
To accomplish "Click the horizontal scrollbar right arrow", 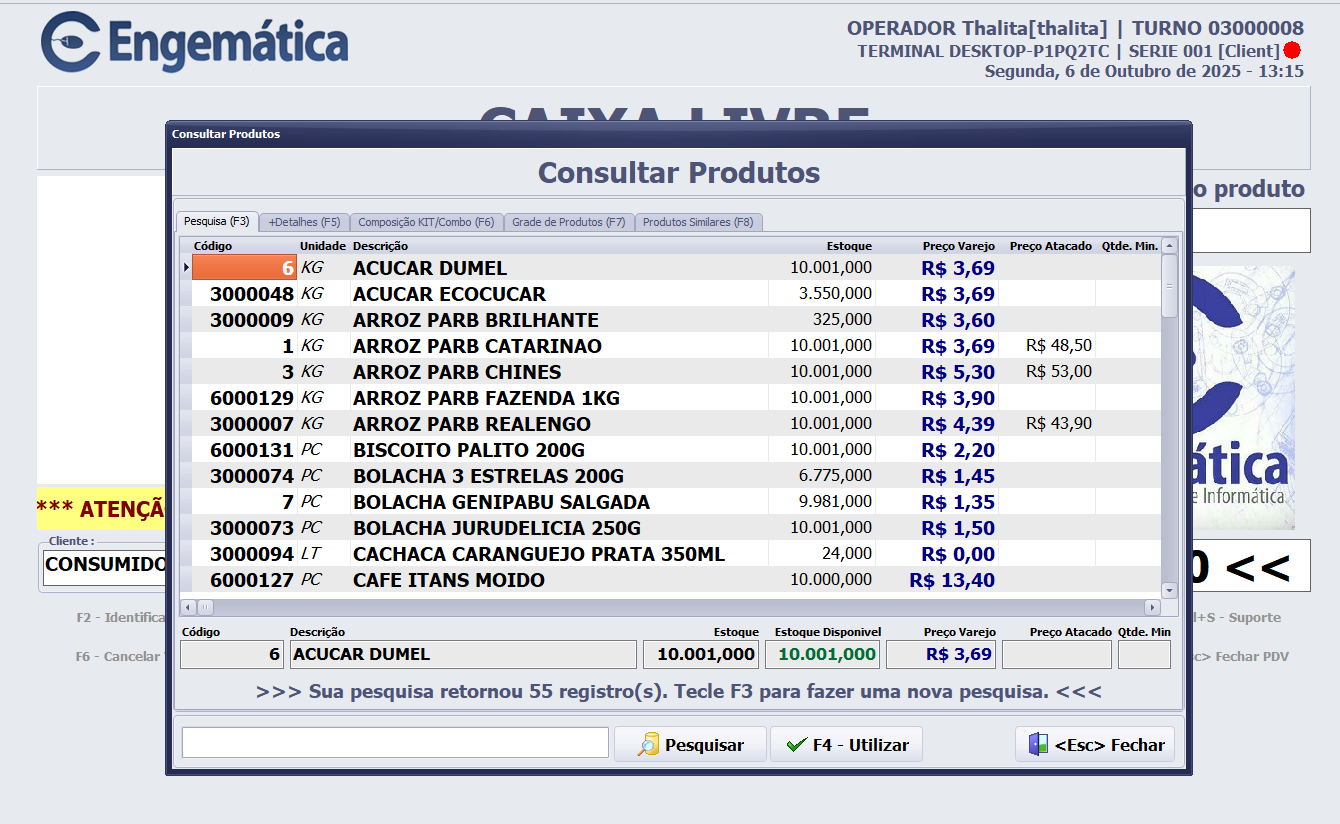I will tap(1152, 607).
